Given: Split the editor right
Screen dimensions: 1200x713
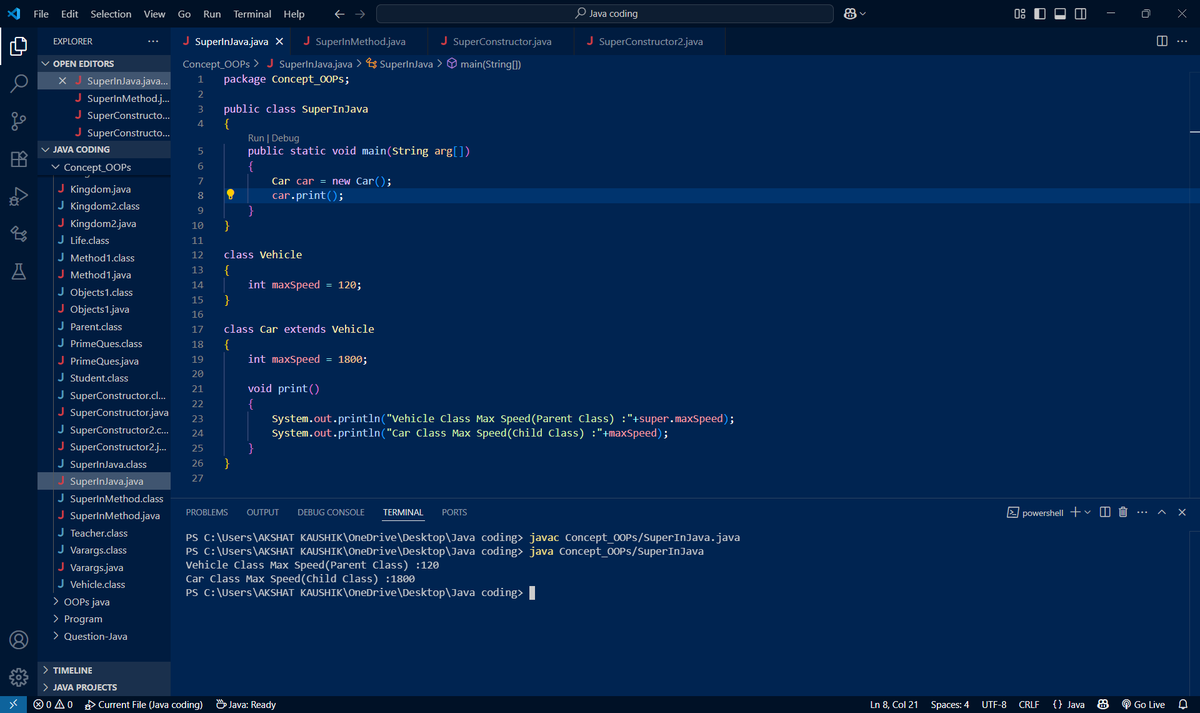Looking at the screenshot, I should (1161, 41).
